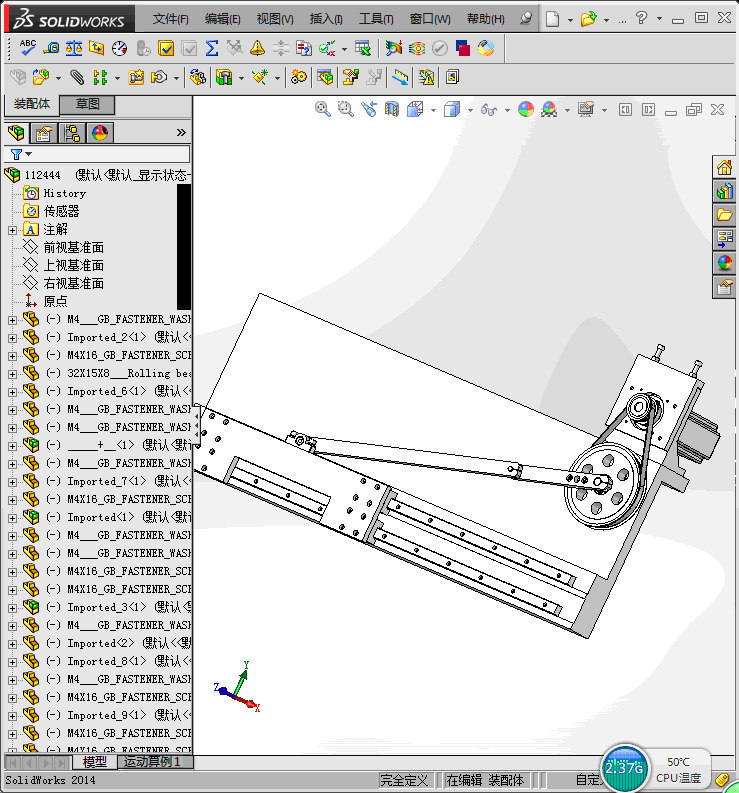Expand the 注解 annotations node

click(x=12, y=230)
